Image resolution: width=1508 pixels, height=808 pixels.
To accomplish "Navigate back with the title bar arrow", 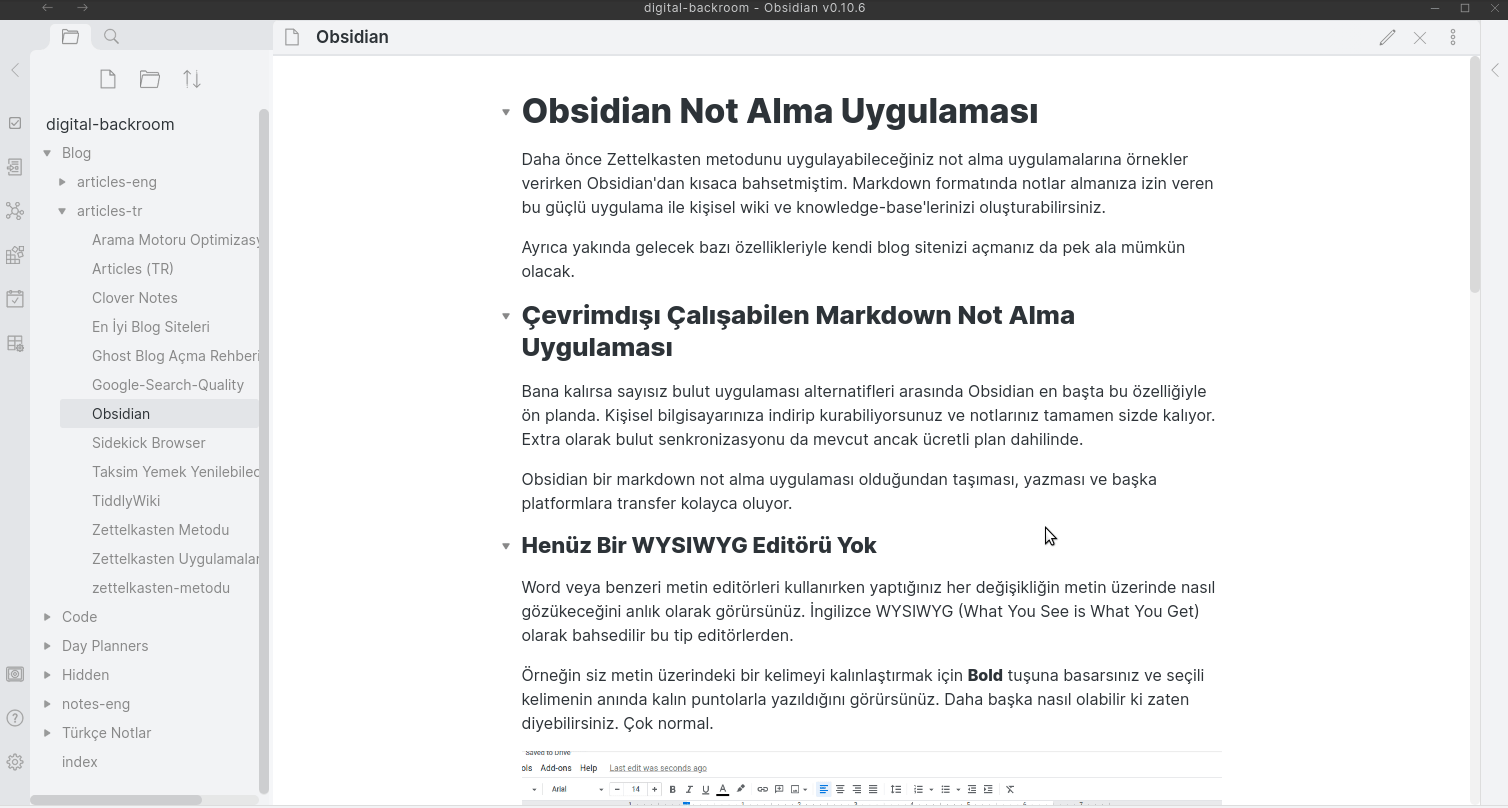I will (x=47, y=8).
